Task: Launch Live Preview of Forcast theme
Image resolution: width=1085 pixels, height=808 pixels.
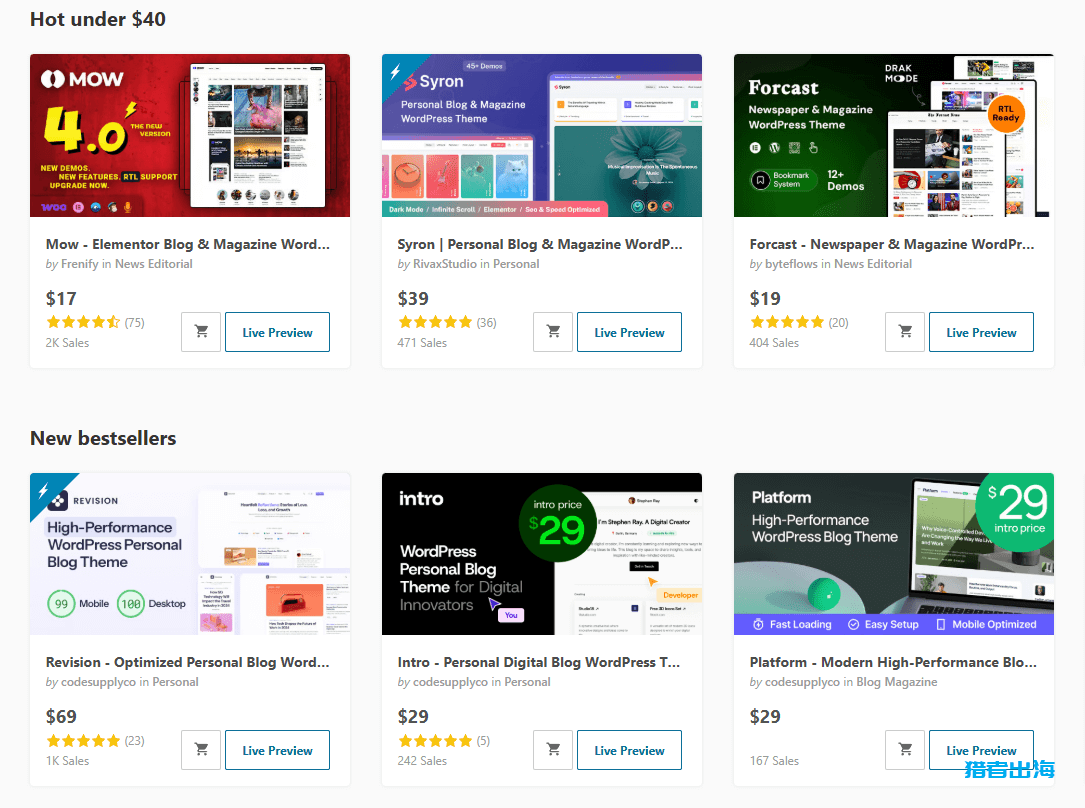Action: [981, 332]
